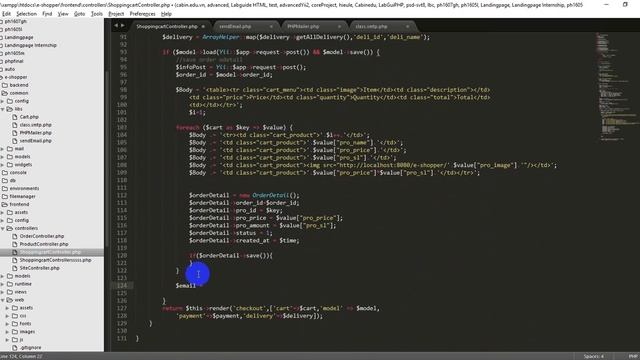Close the sendEmail.php tab
Viewport: 640px width, 360px height.
271,27
